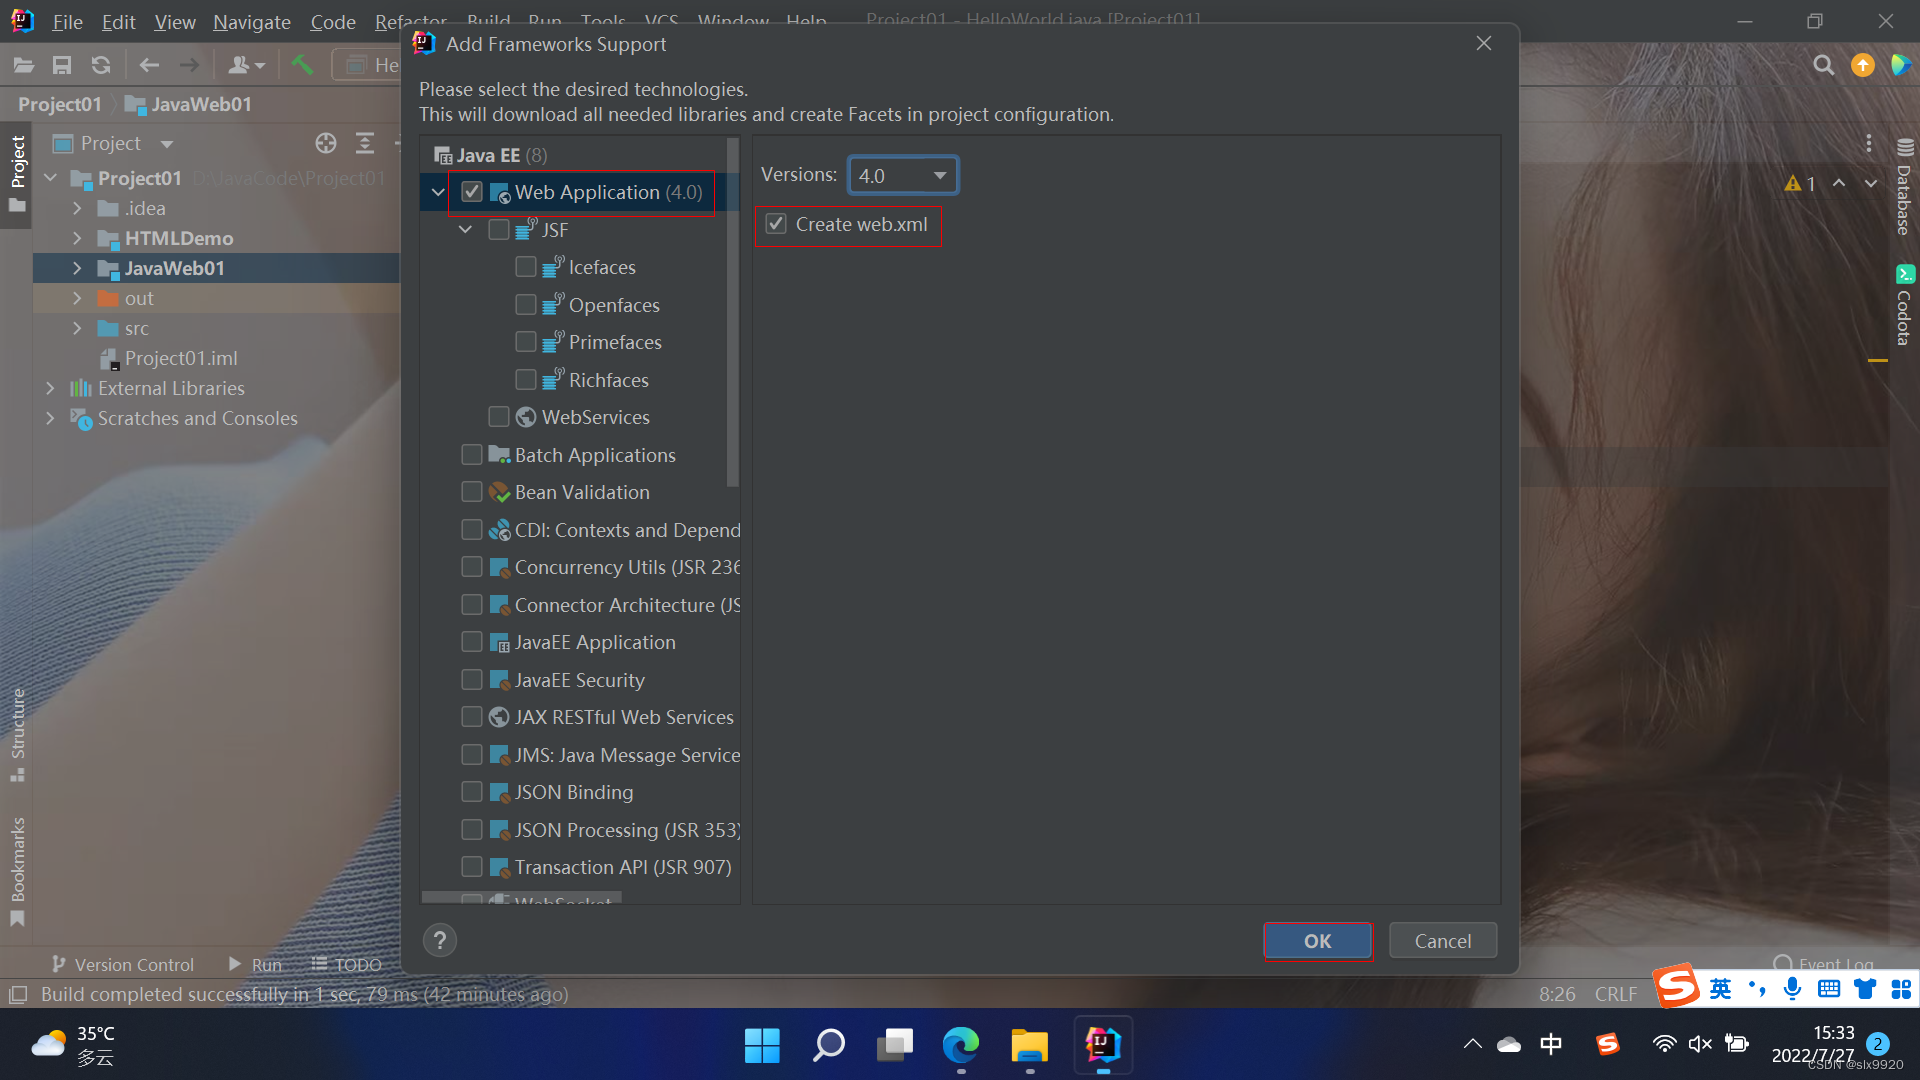Click the Windows Start button
This screenshot has height=1080, width=1920.
coord(762,1046)
